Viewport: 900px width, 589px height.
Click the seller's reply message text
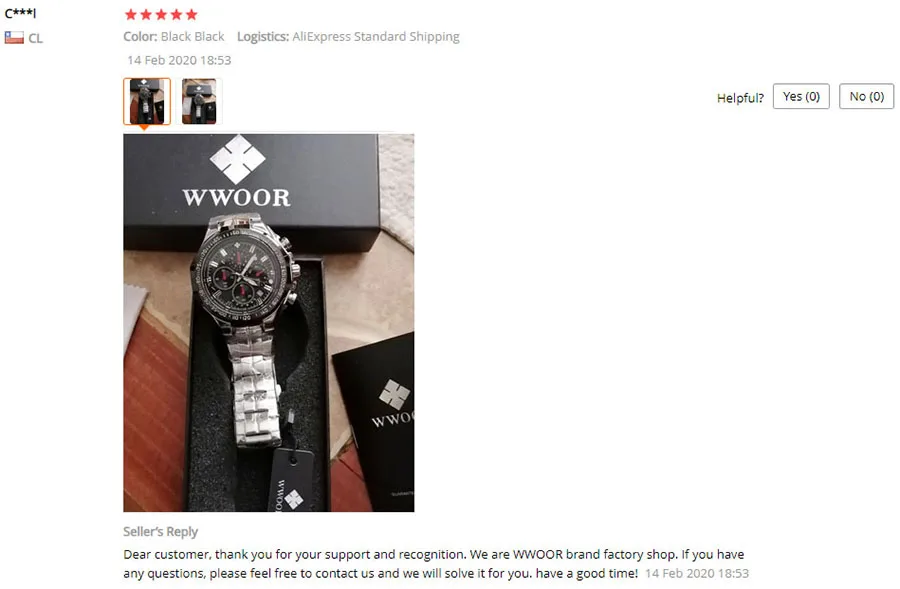tap(436, 564)
